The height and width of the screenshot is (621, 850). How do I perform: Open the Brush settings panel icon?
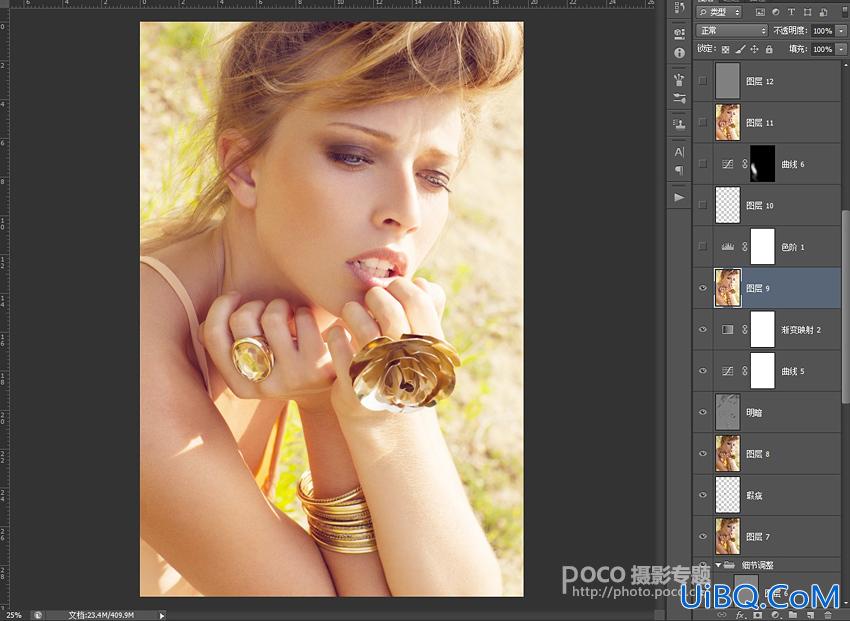point(679,98)
